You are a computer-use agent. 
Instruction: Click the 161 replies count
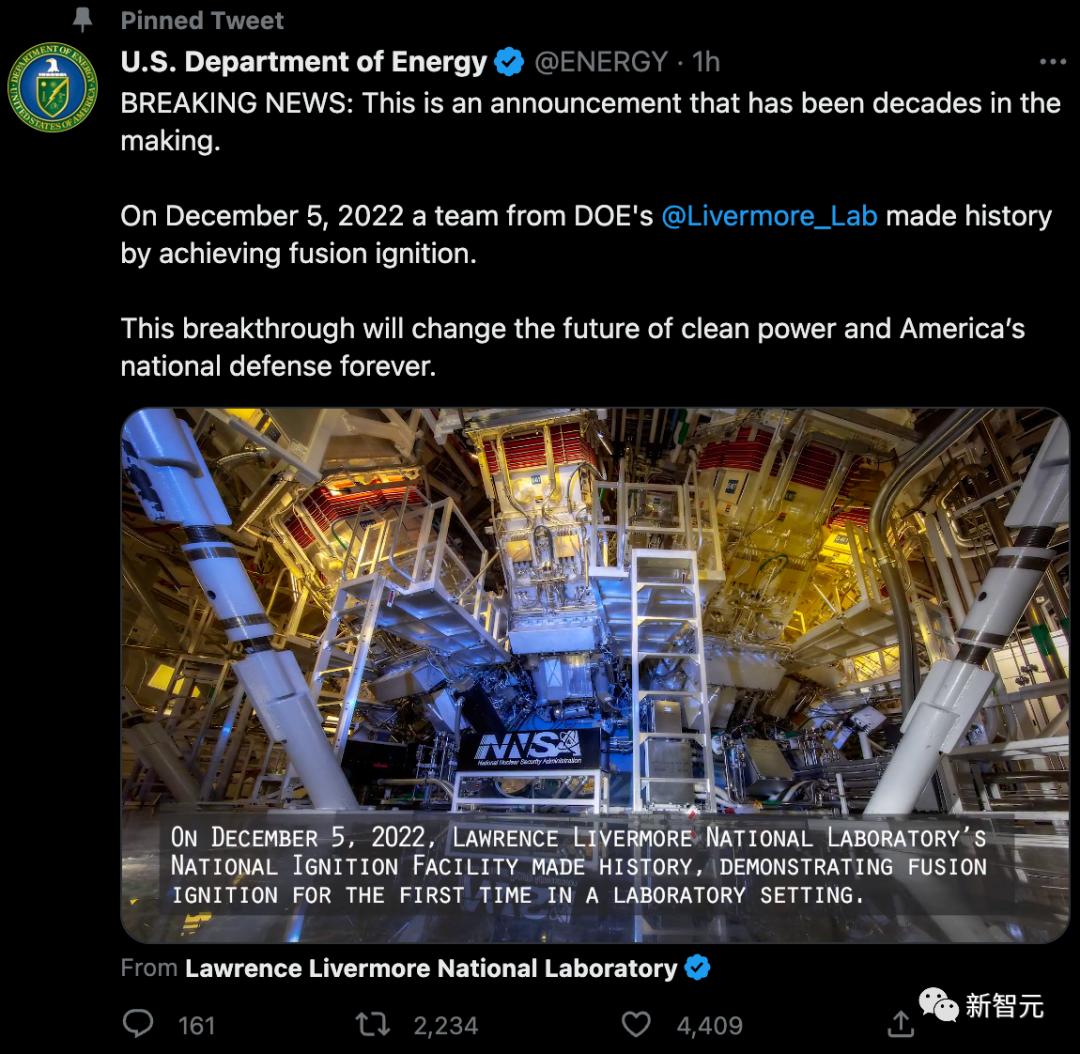pos(196,1026)
